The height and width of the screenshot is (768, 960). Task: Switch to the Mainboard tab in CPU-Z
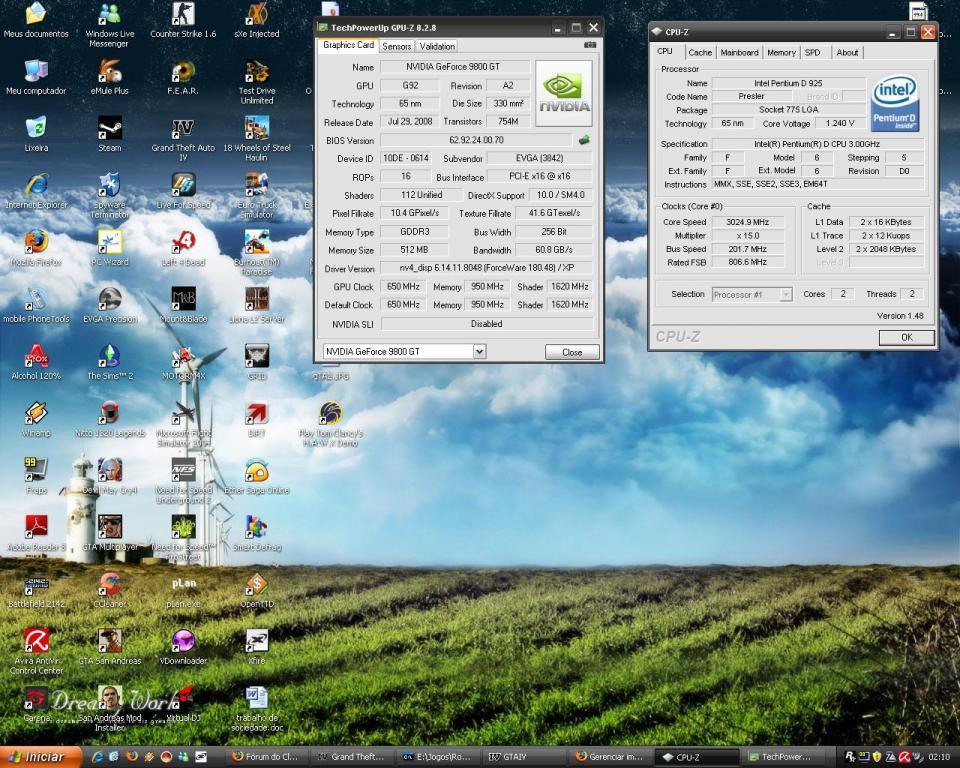pos(739,52)
